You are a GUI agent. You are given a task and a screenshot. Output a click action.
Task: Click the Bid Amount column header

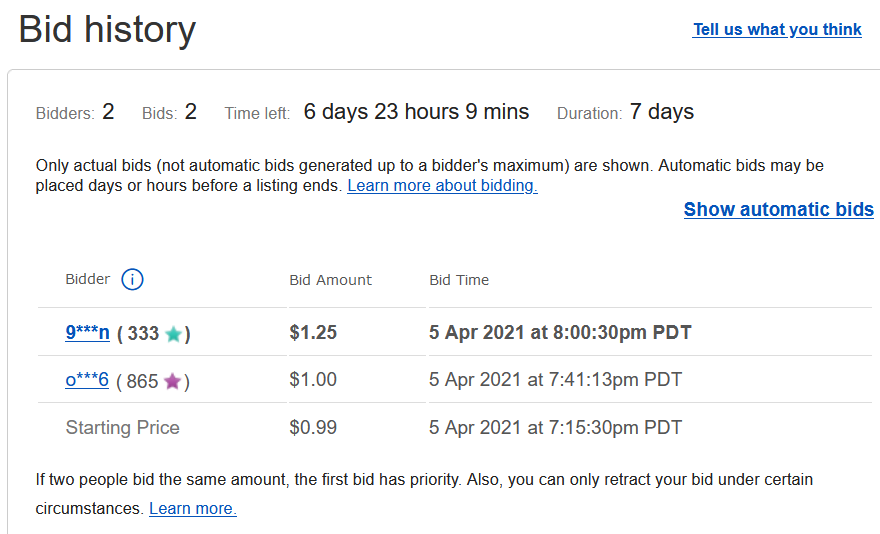(330, 280)
